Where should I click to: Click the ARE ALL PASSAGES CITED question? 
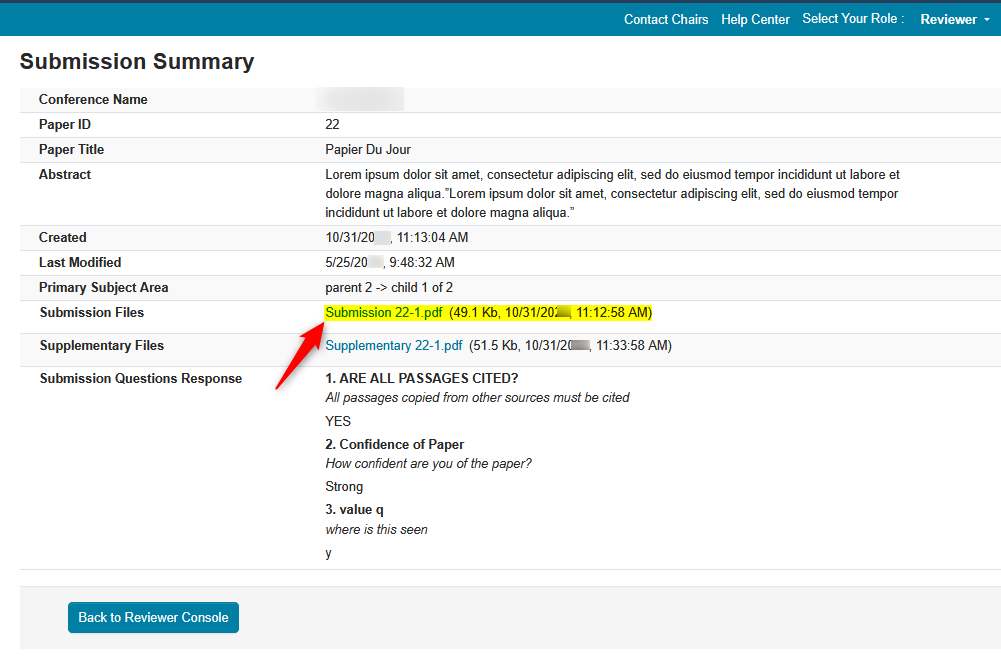[x=422, y=378]
